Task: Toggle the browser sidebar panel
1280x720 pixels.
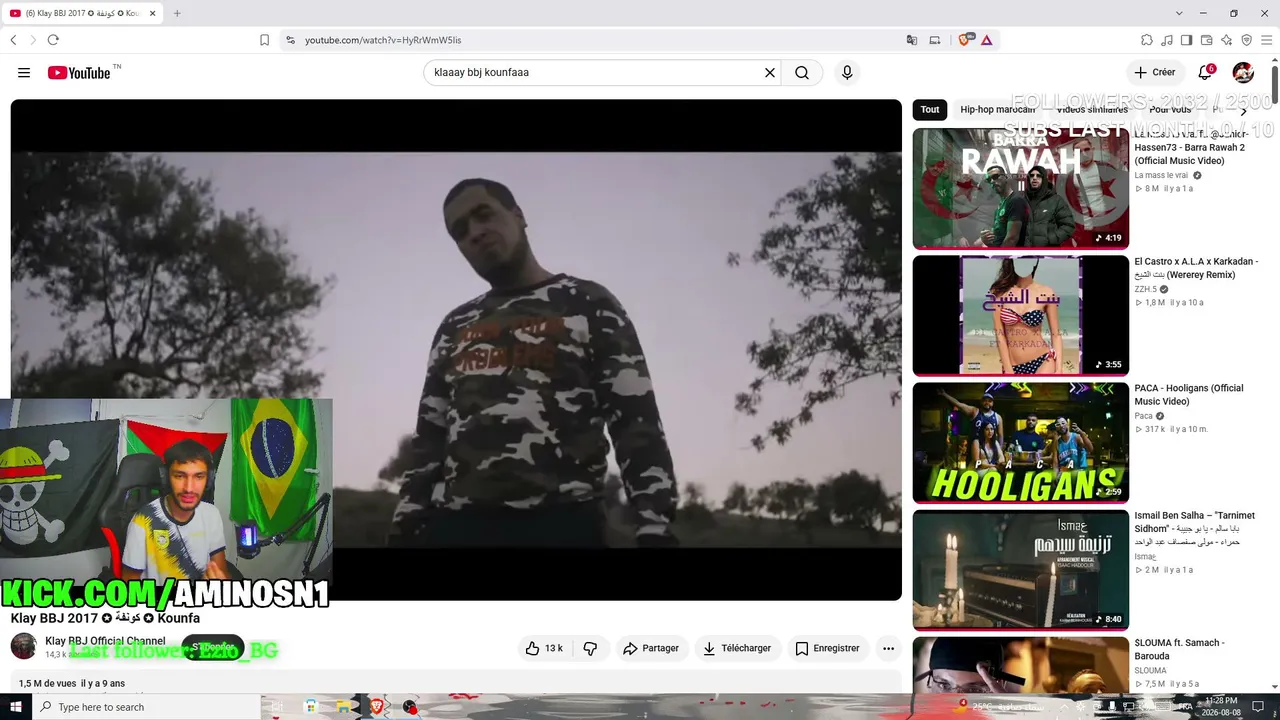Action: pos(1187,40)
